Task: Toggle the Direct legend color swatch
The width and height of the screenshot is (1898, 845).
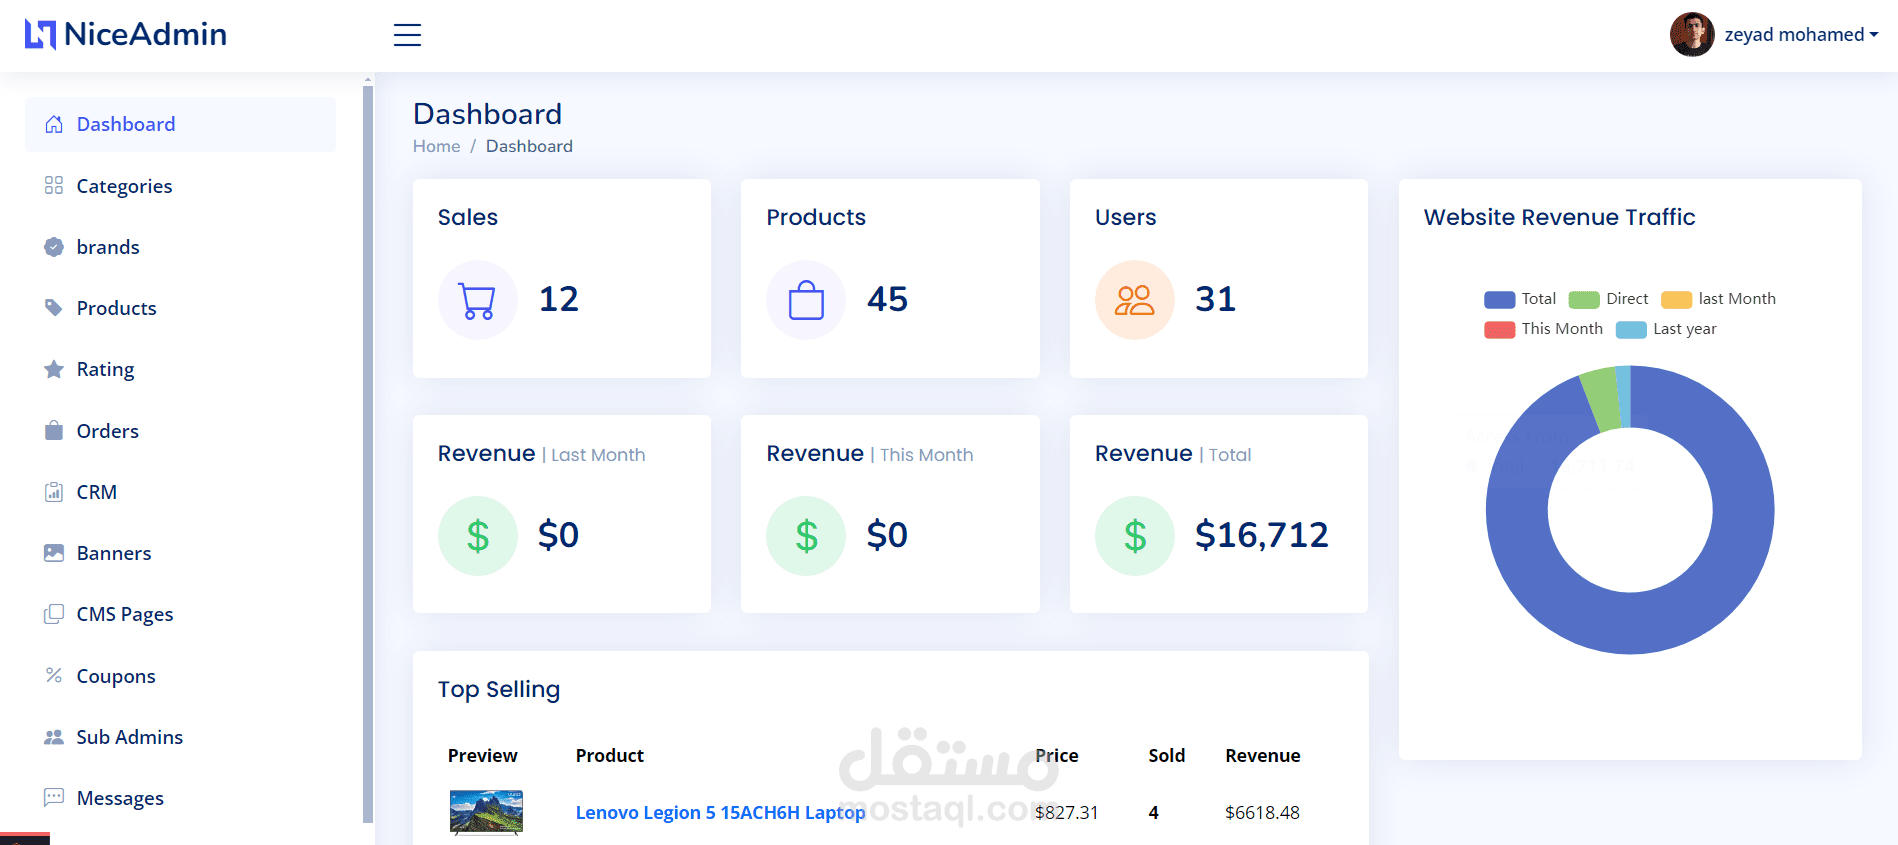Action: pyautogui.click(x=1584, y=300)
